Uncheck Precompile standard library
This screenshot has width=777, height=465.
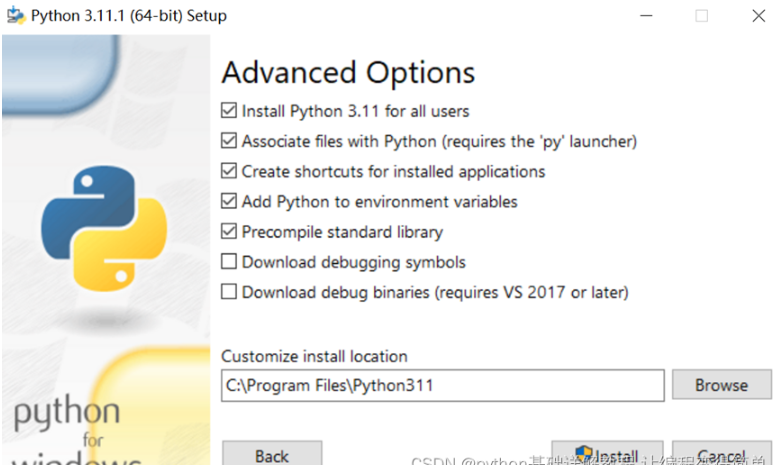point(228,232)
